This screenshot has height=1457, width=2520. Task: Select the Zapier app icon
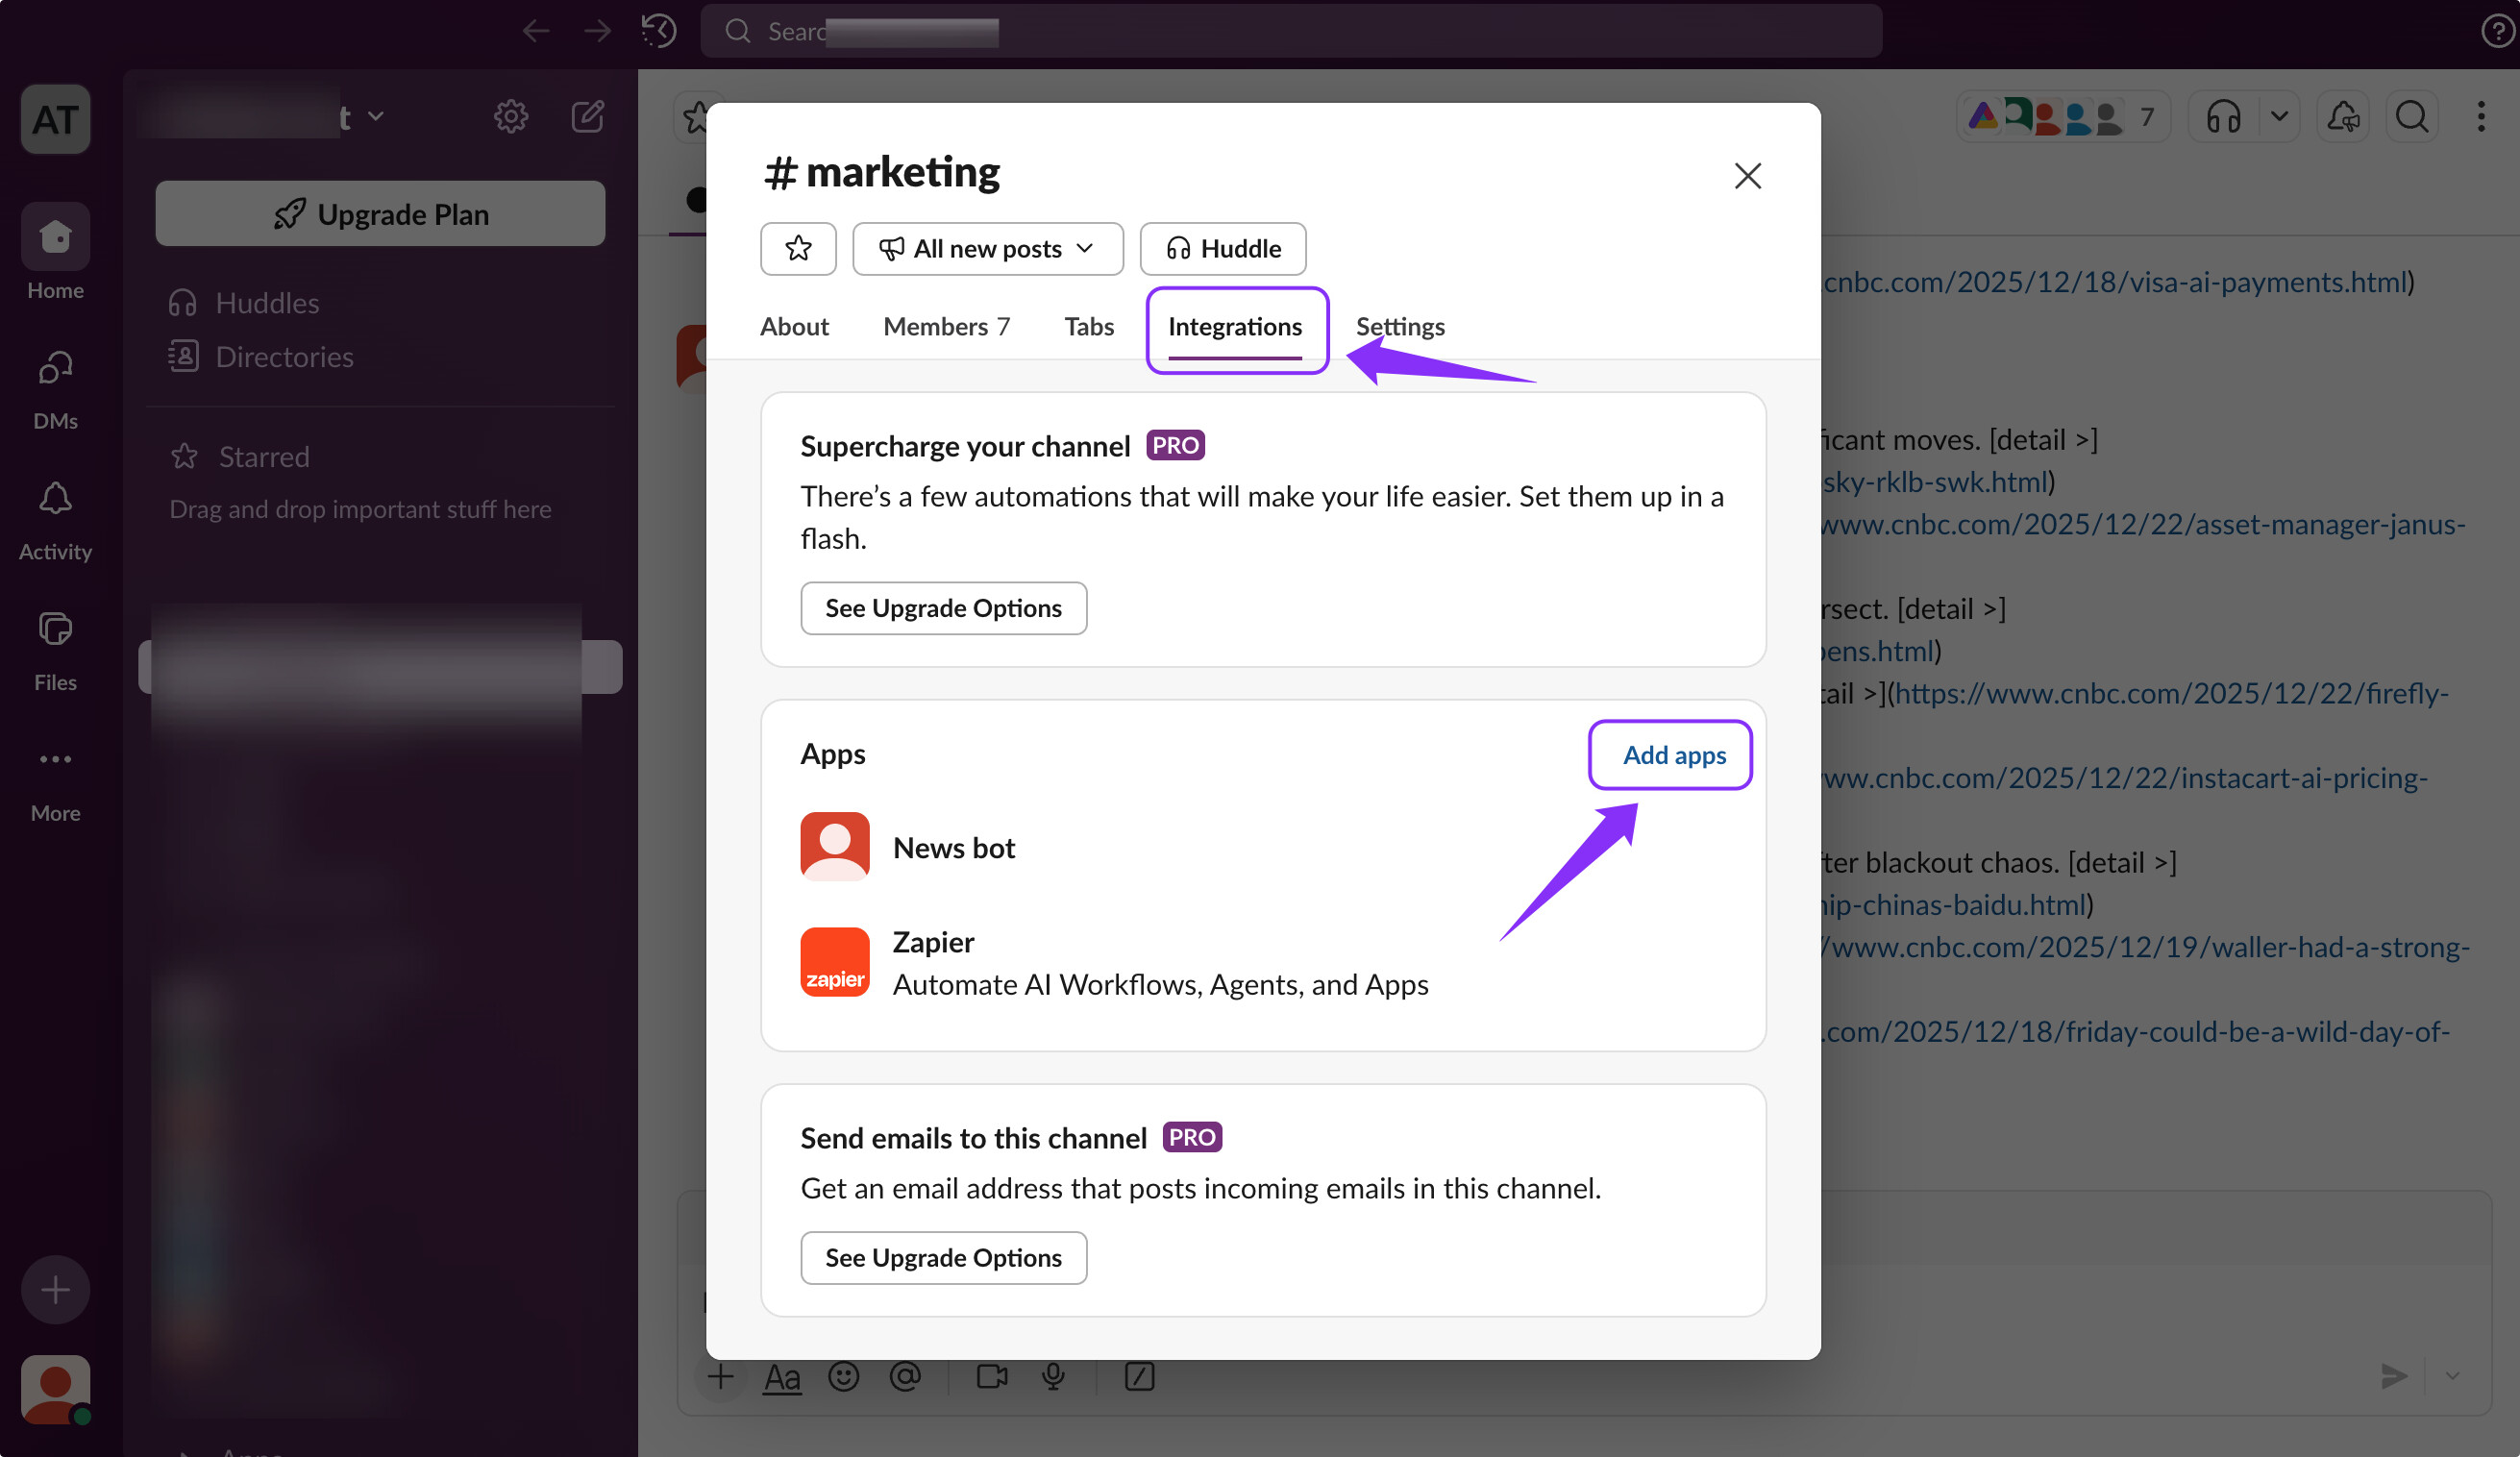pos(834,962)
